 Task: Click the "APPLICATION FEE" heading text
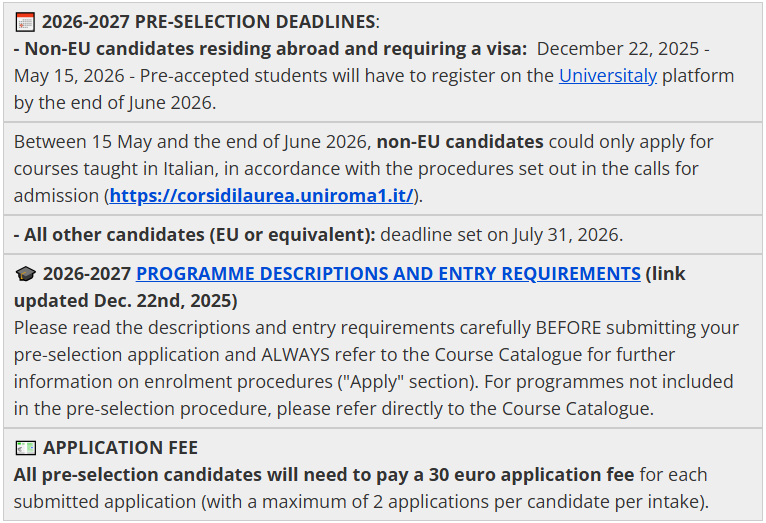coord(120,448)
